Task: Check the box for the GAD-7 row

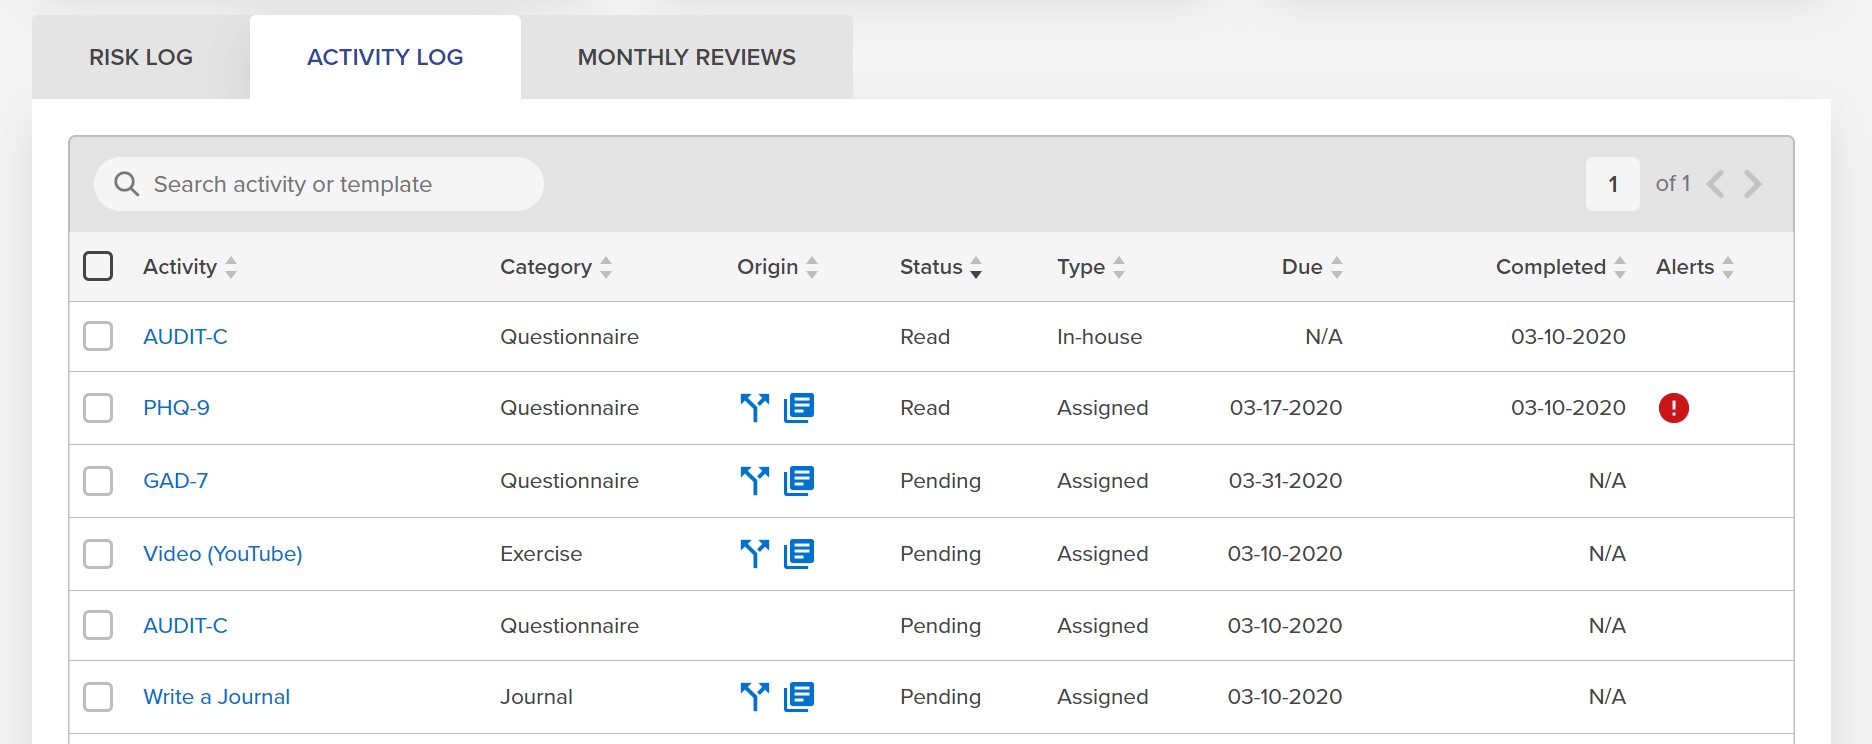Action: (98, 481)
